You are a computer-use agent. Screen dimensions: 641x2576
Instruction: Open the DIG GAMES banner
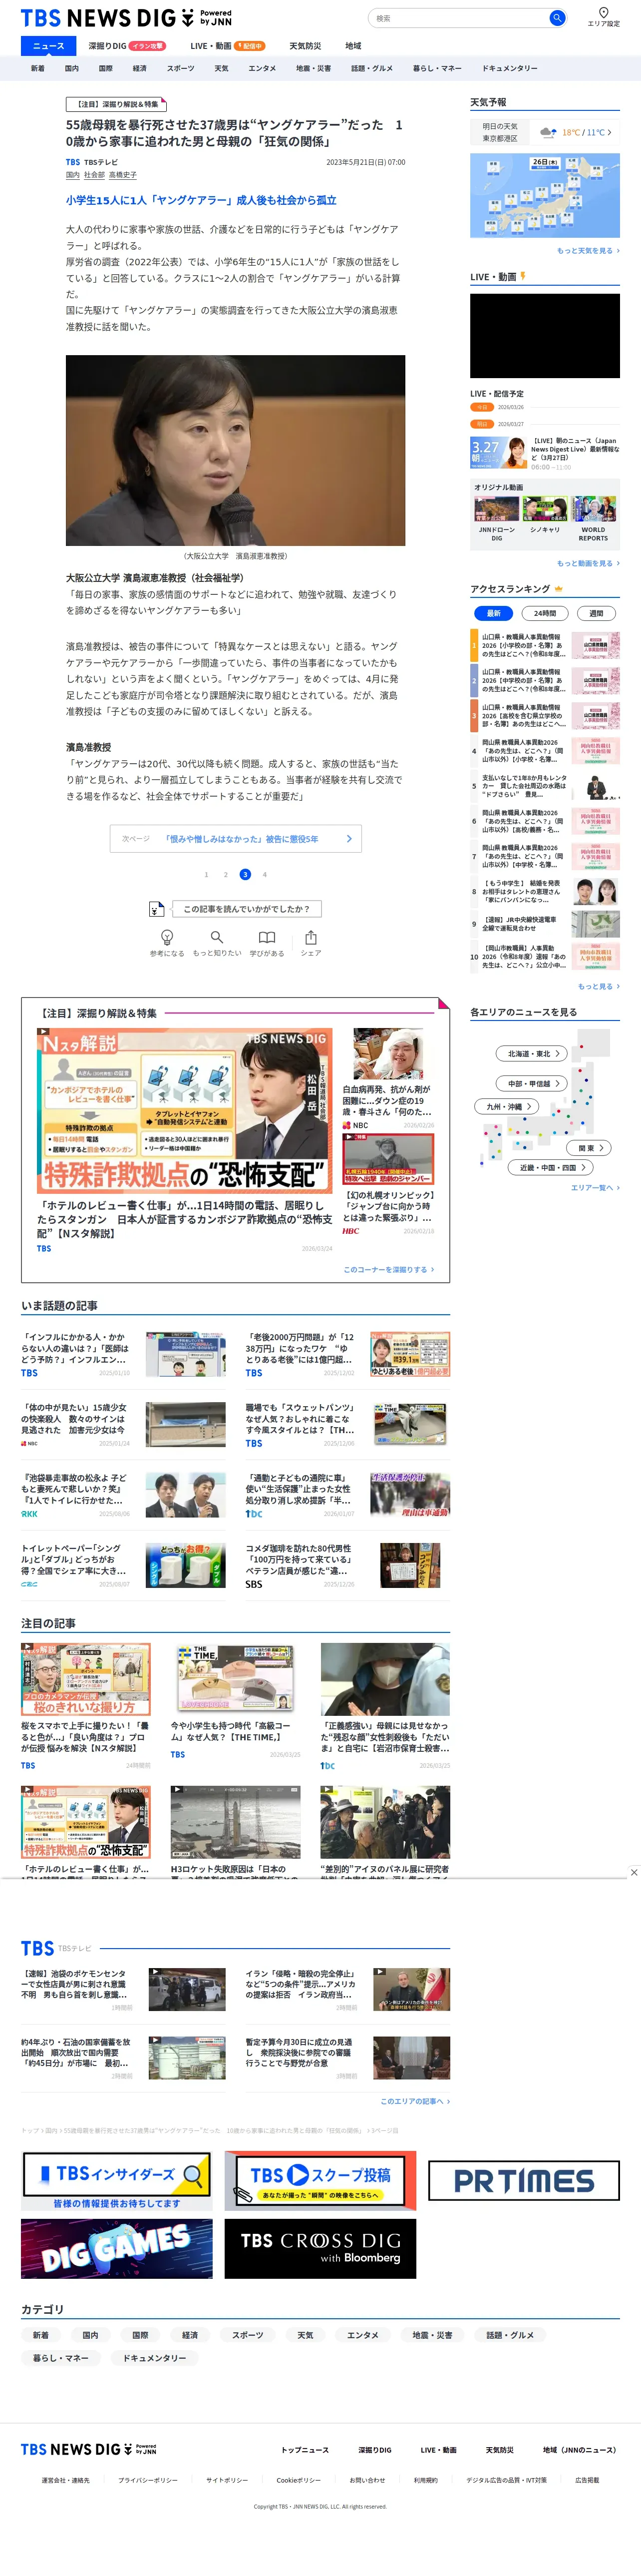pyautogui.click(x=117, y=2249)
